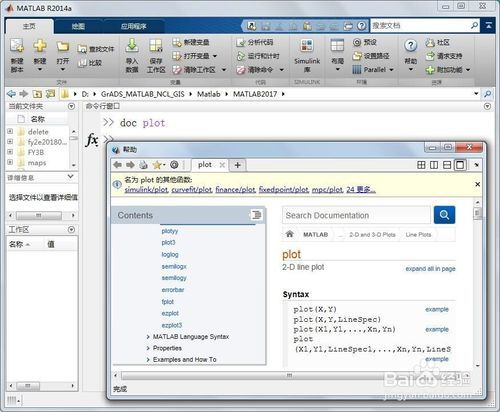Click the Community icon in ribbon

click(x=430, y=42)
